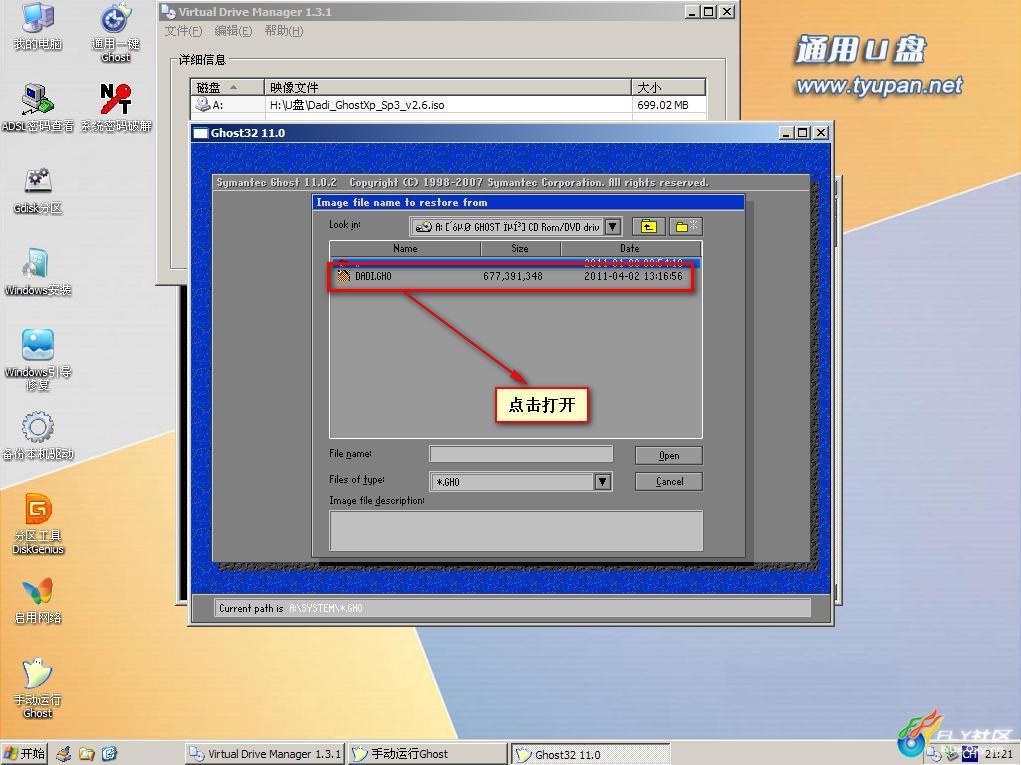Switch to 手动运行Ghost taskbar button
Screen dimensions: 1021x765
click(x=427, y=754)
